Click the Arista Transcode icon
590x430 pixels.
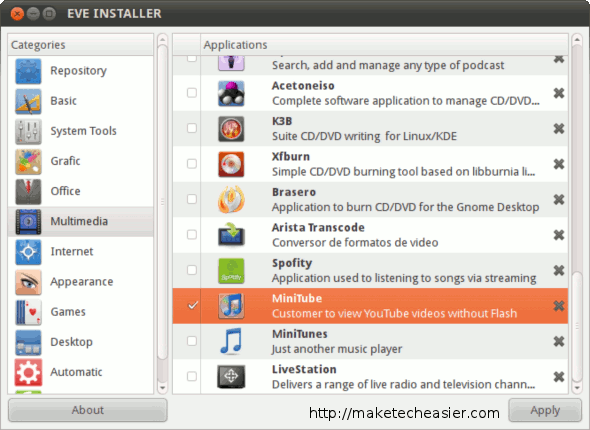(231, 235)
